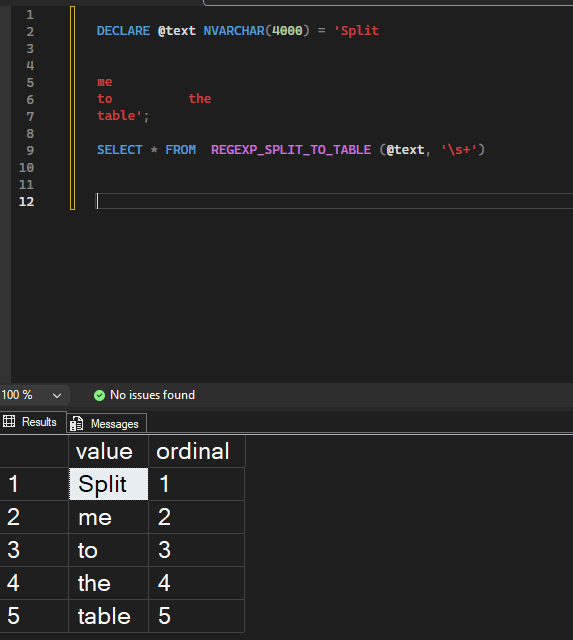Click the @text variable on line 2

tap(177, 31)
